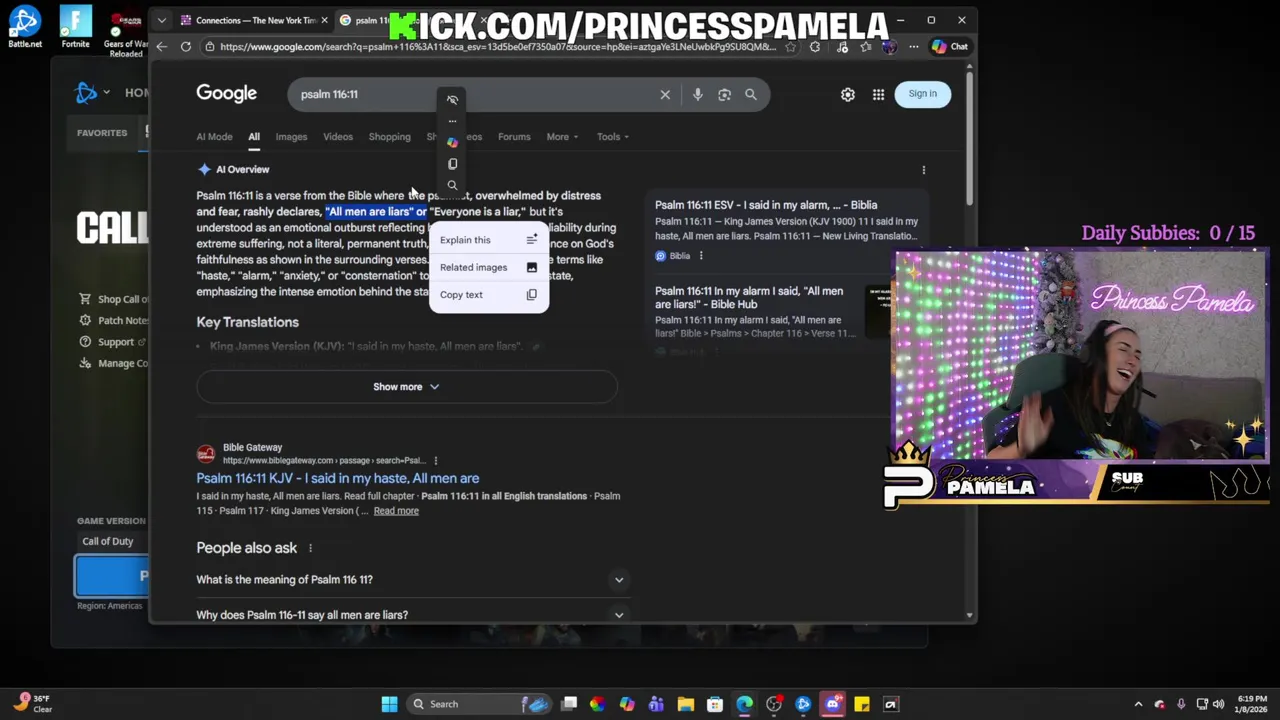Open three-dot menu next to People also ask

pos(310,548)
